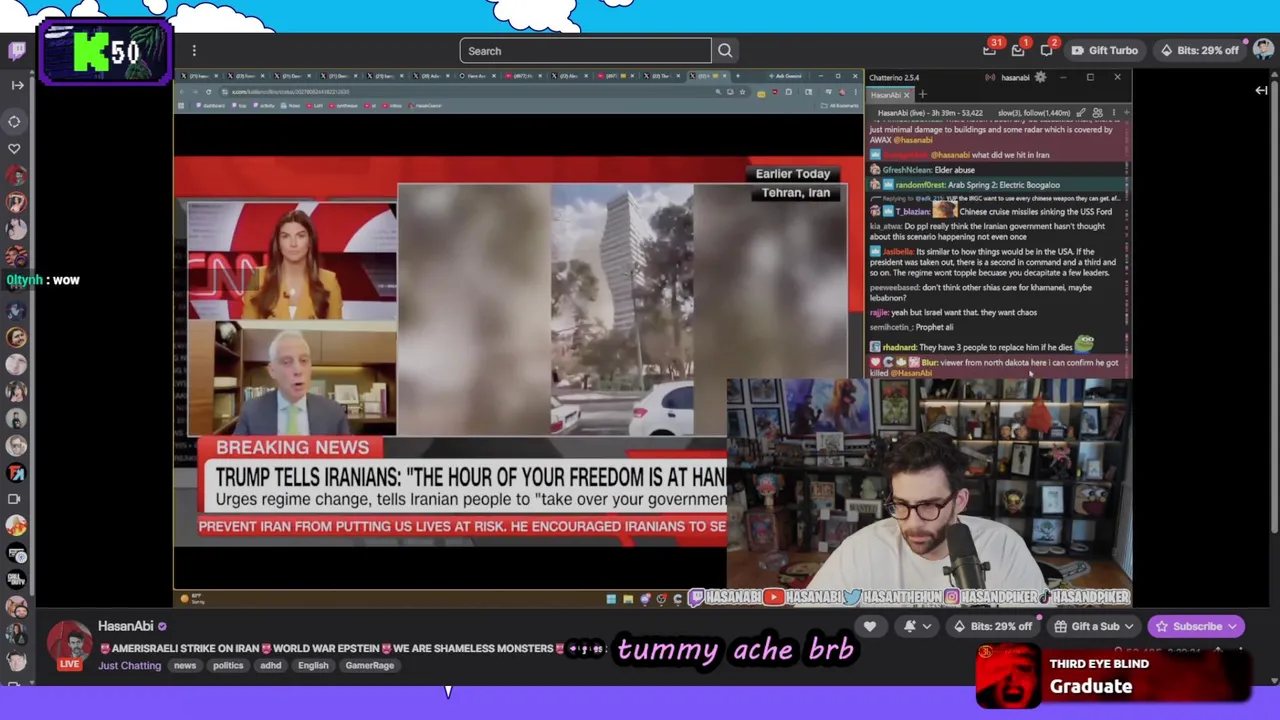The height and width of the screenshot is (720, 1280).
Task: Open Chatterino split three-dot menu
Action: tap(1113, 113)
